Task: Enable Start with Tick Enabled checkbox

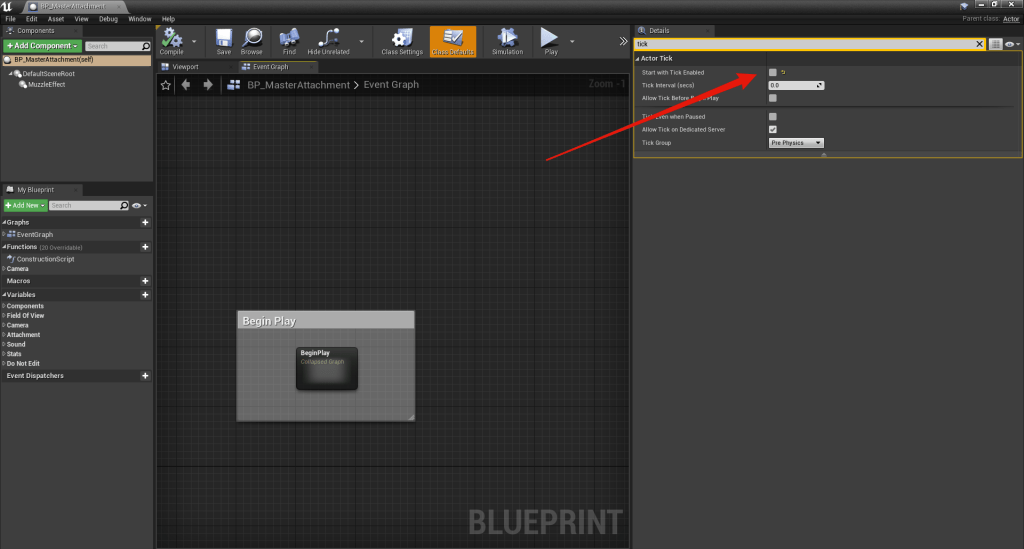Action: click(x=773, y=72)
